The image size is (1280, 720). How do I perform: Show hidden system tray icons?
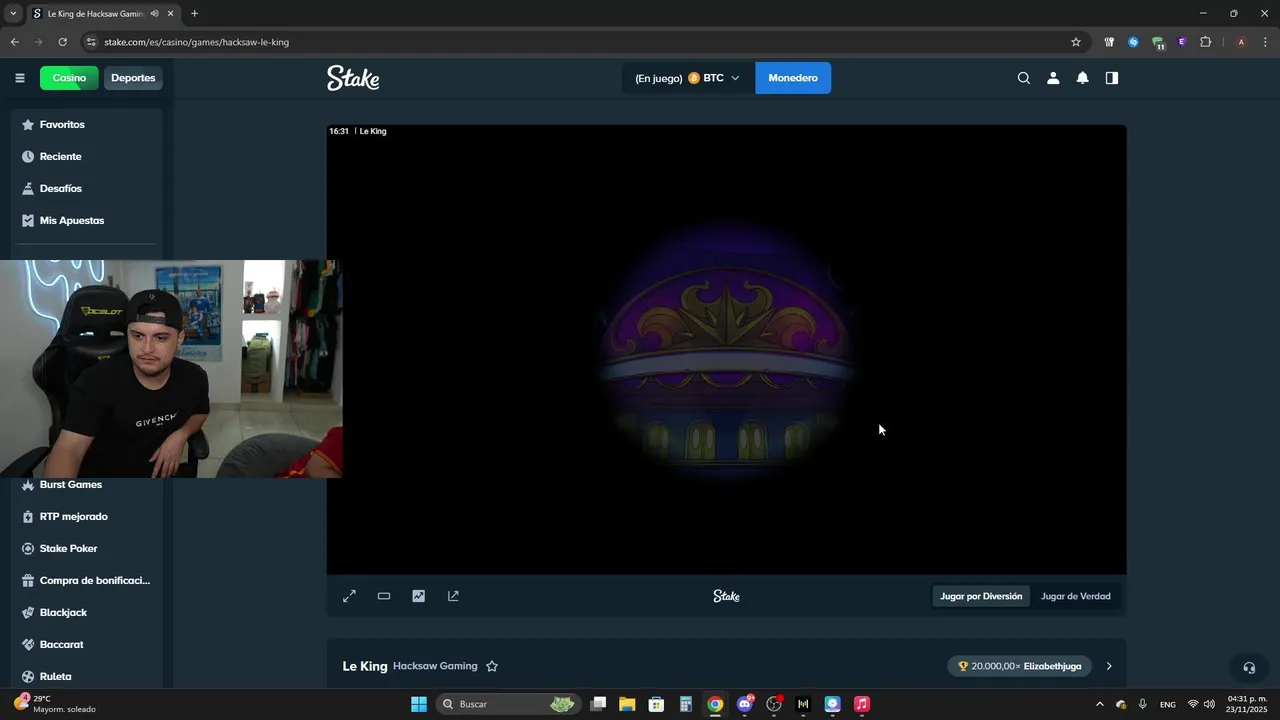[1100, 704]
